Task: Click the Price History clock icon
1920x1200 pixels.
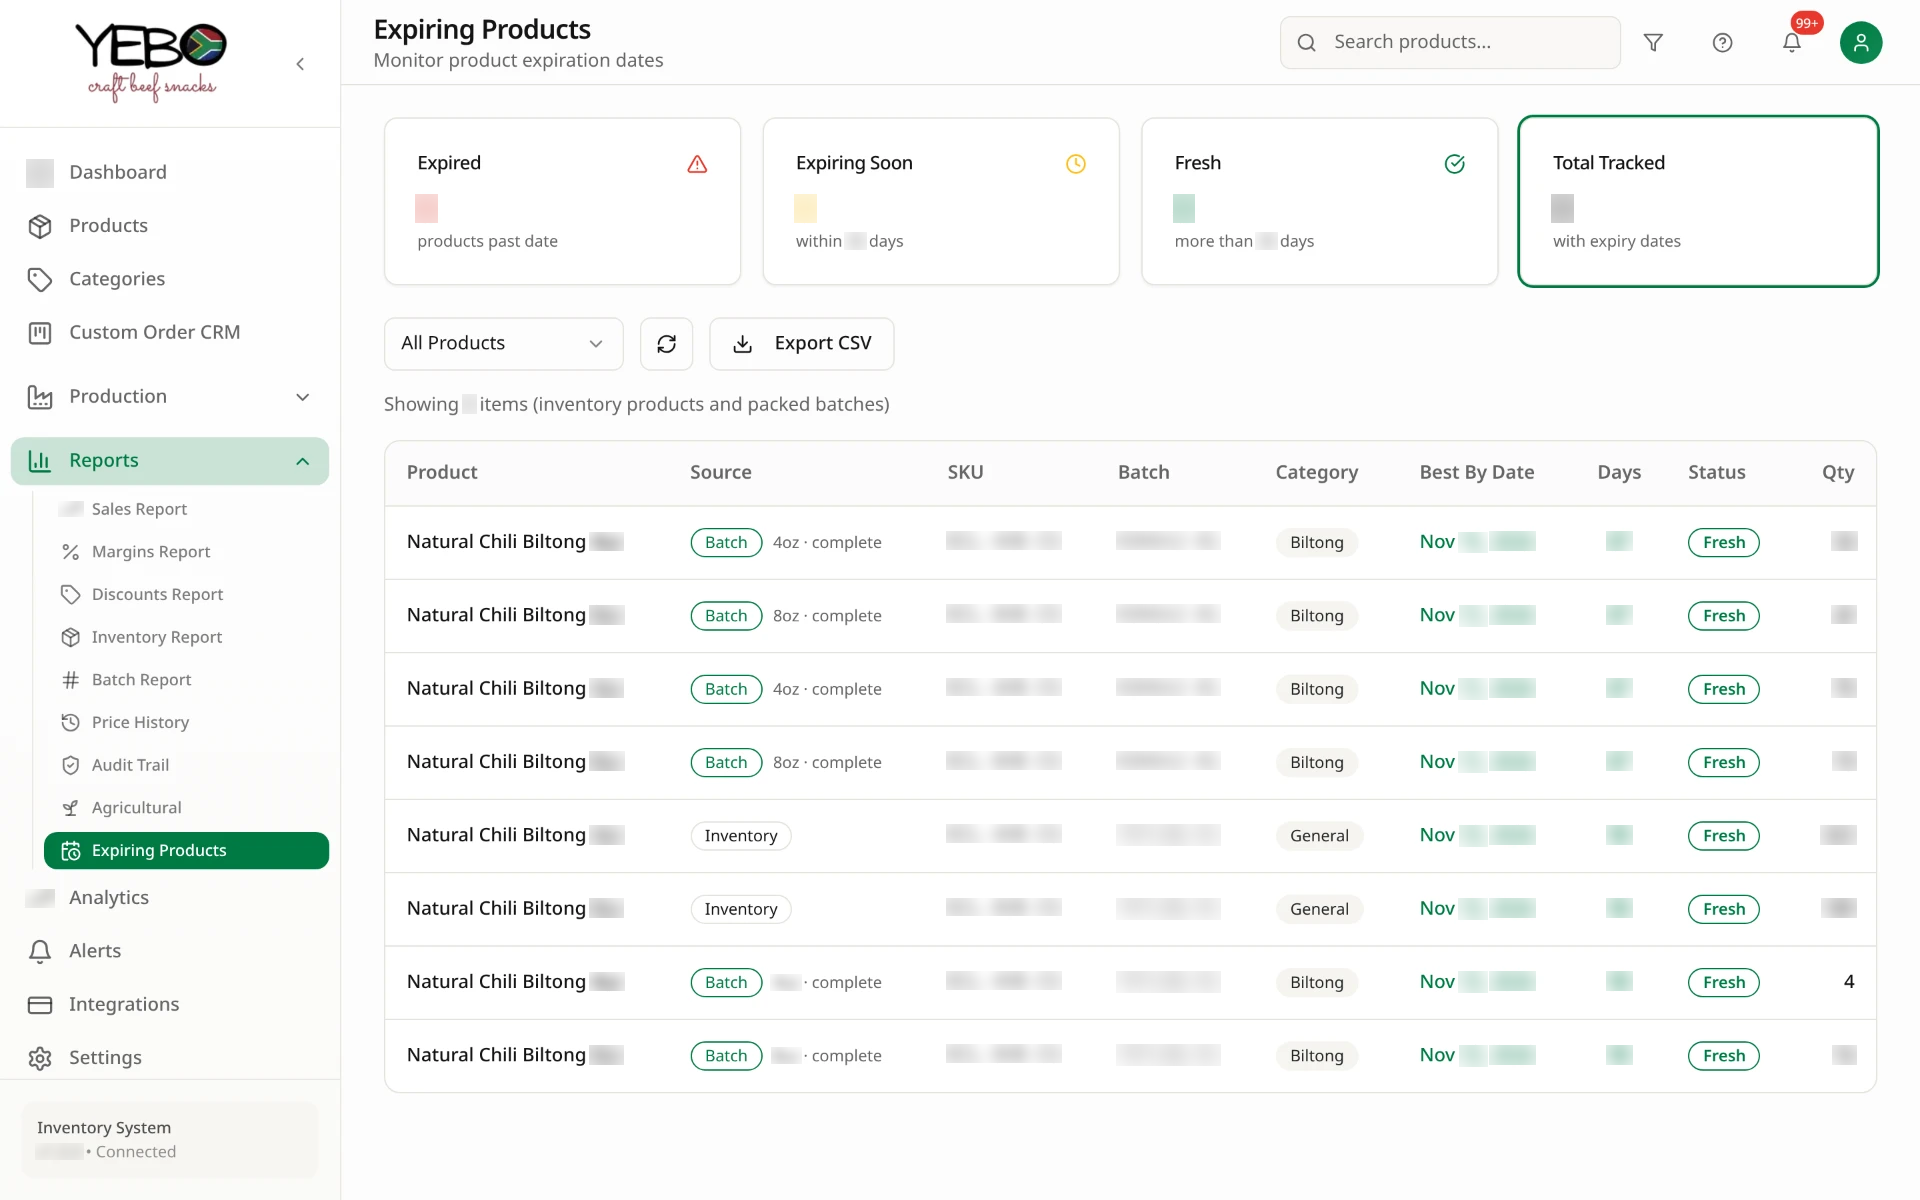Action: point(70,722)
